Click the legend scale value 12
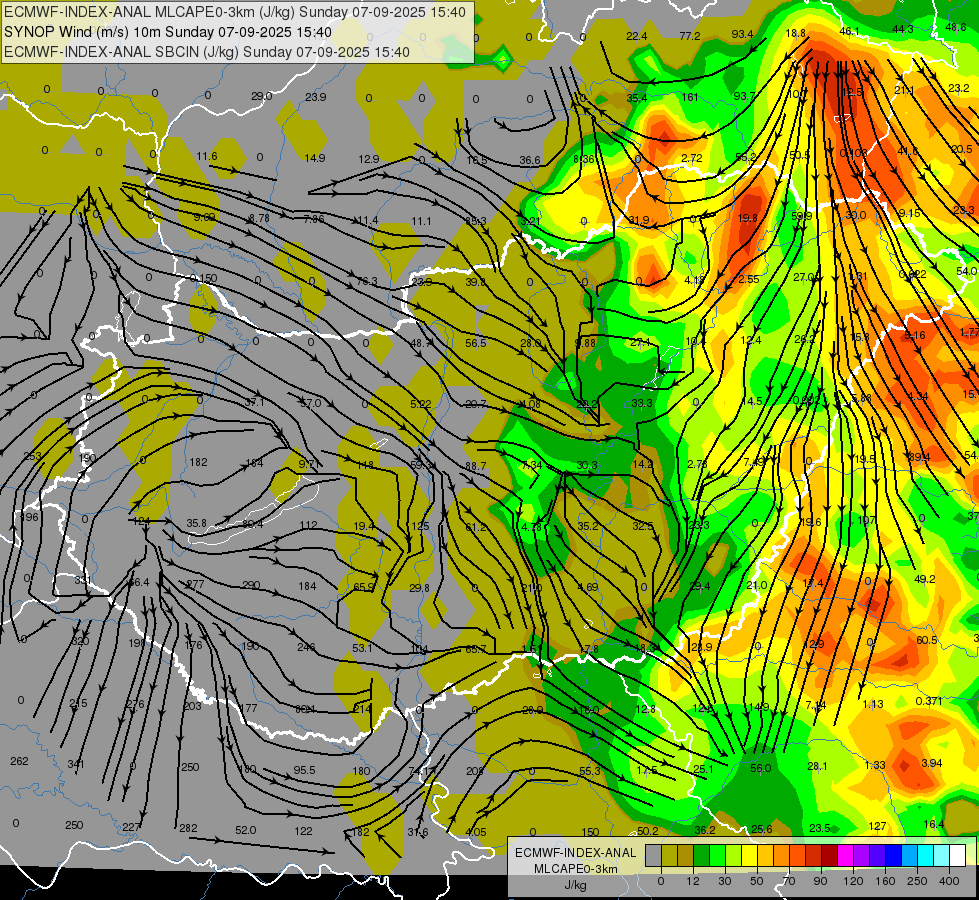 693,882
